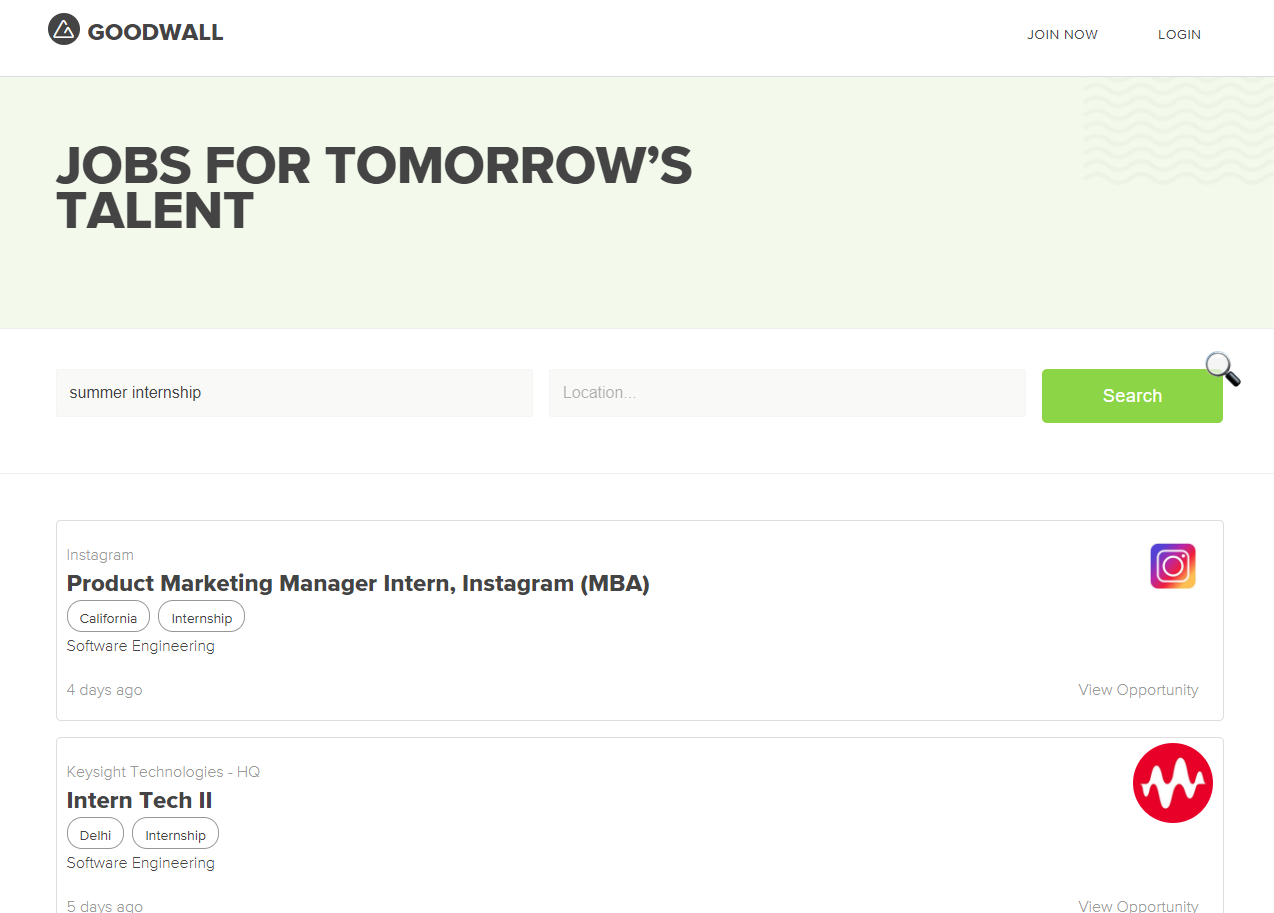Open the LOGIN menu item

pos(1179,35)
